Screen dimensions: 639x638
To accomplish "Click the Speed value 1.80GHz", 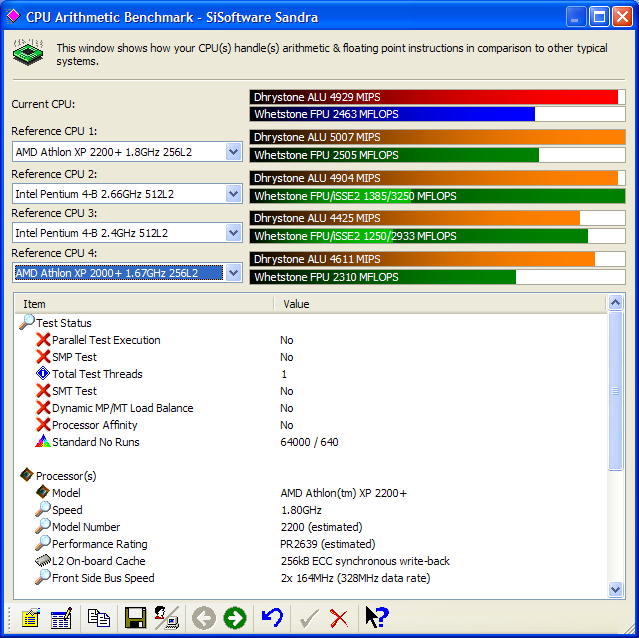I will tap(301, 510).
